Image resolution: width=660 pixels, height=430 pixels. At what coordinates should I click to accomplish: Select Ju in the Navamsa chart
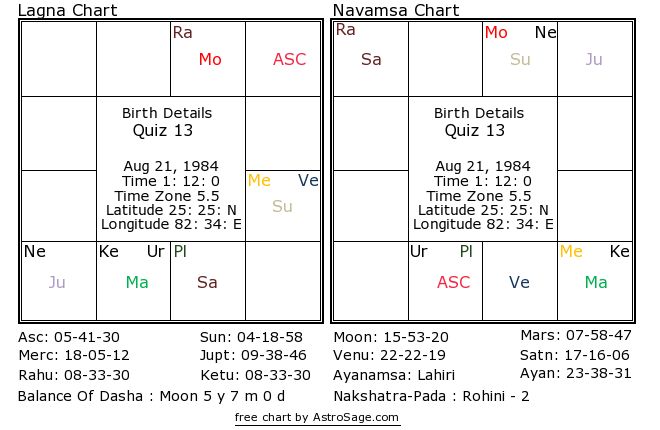[594, 60]
